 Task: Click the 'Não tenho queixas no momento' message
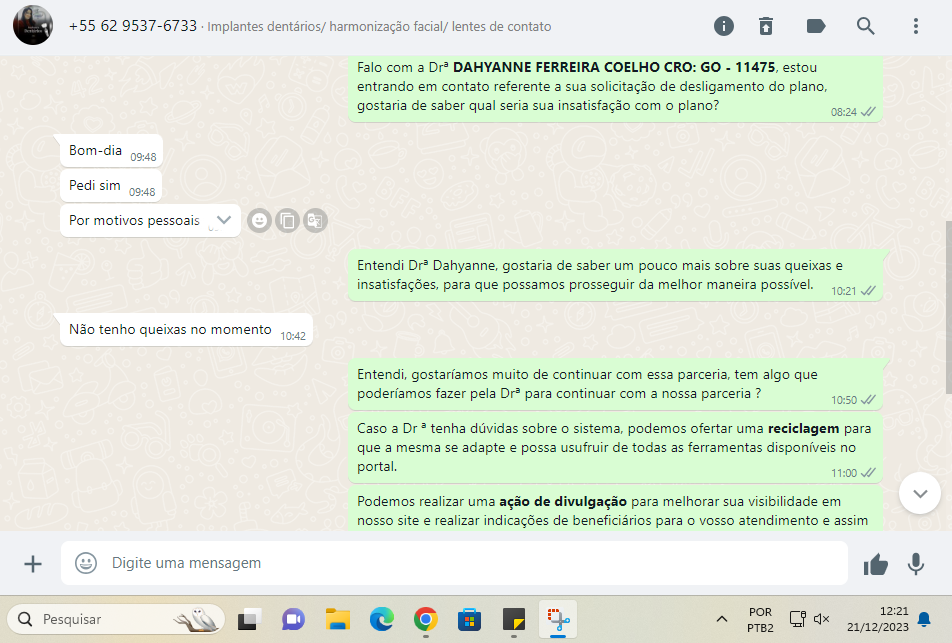[186, 330]
